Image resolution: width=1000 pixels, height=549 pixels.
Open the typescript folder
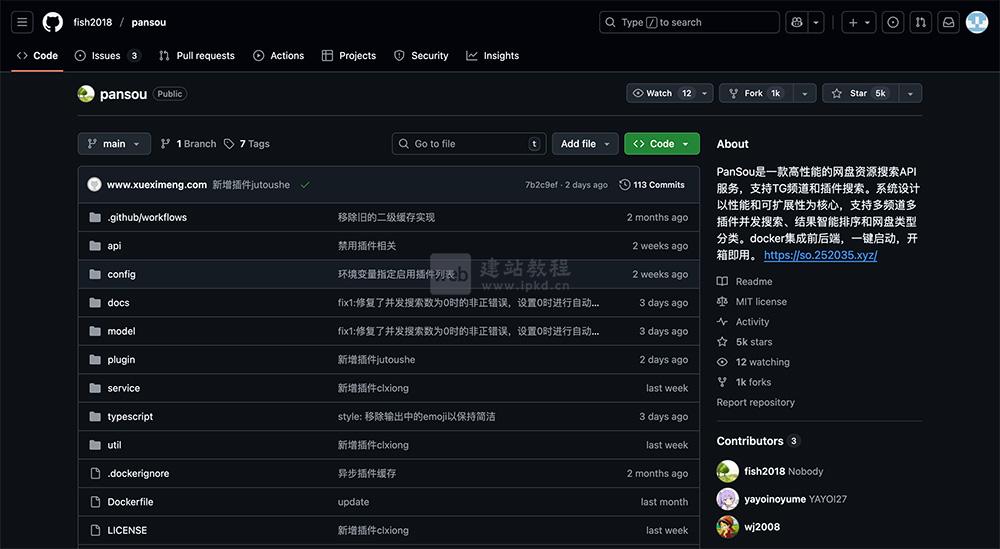pyautogui.click(x=130, y=416)
